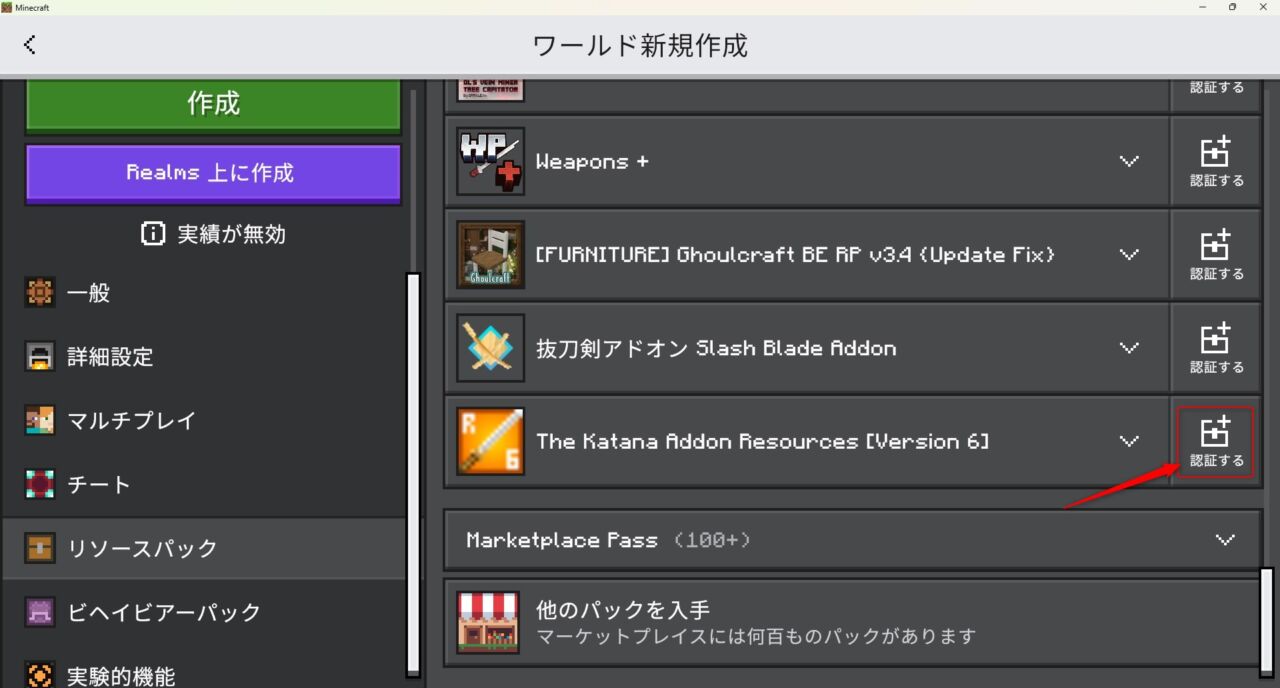Click the リソースパック sidebar icon
1280x688 pixels.
[x=39, y=548]
